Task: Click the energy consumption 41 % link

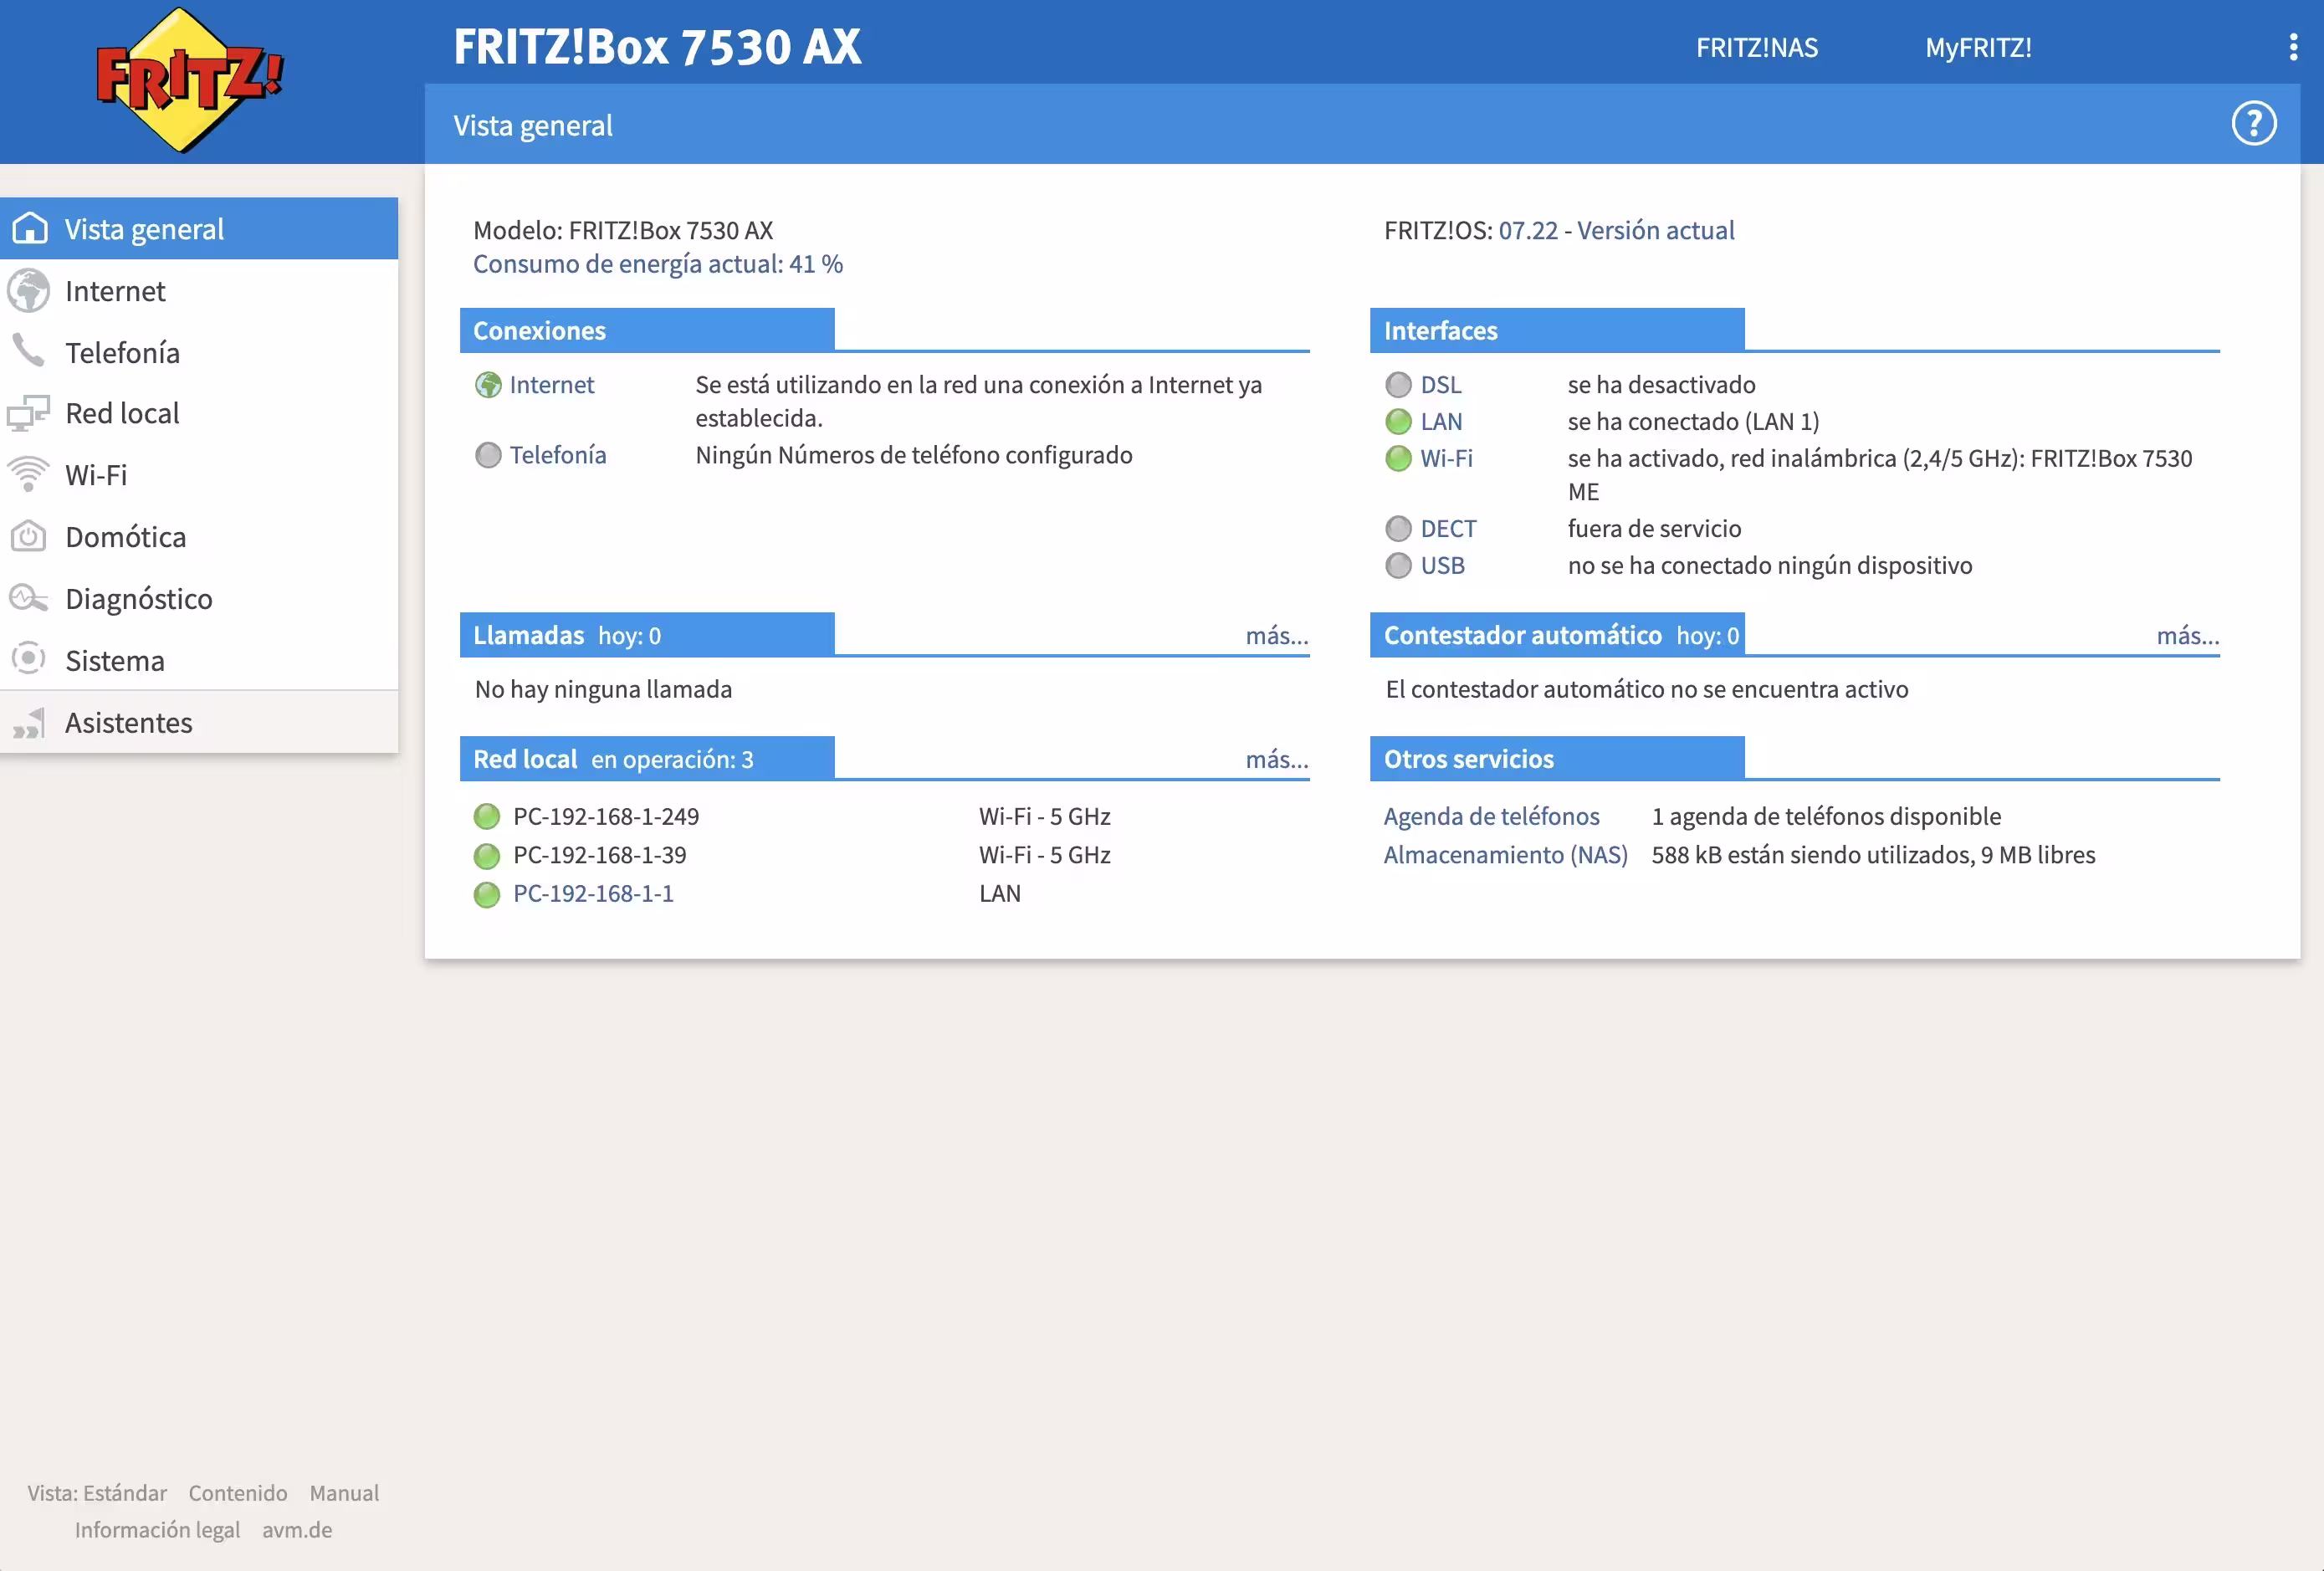Action: [657, 264]
